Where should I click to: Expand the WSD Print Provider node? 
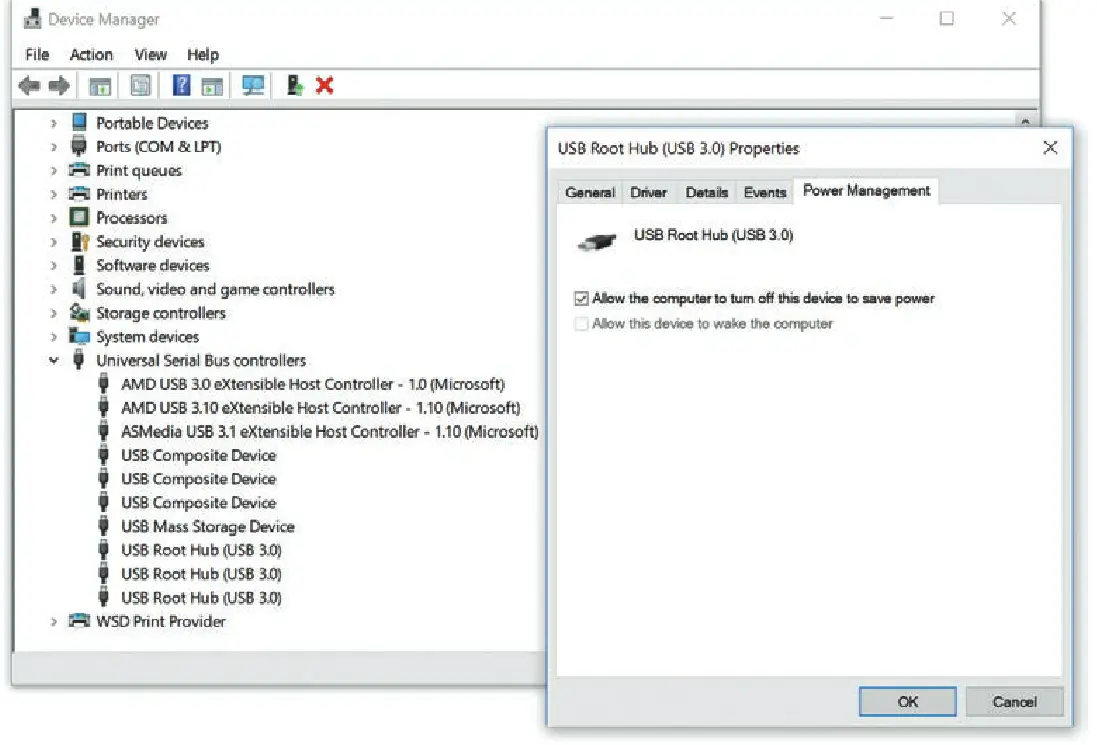click(x=54, y=622)
